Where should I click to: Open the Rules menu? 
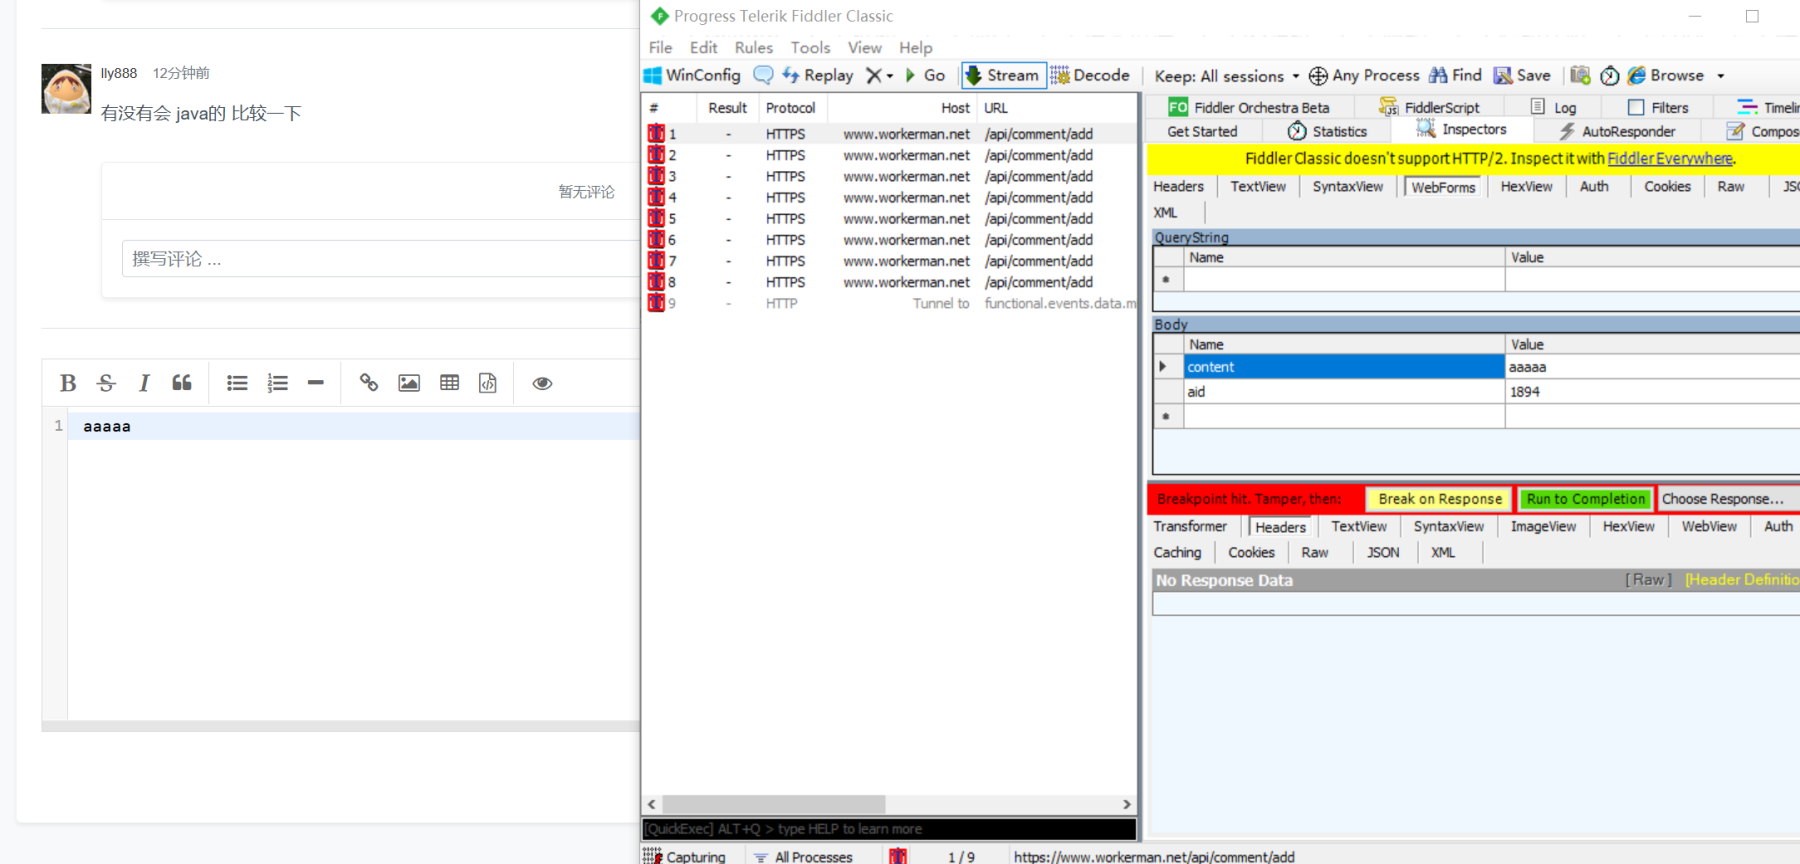pos(753,47)
